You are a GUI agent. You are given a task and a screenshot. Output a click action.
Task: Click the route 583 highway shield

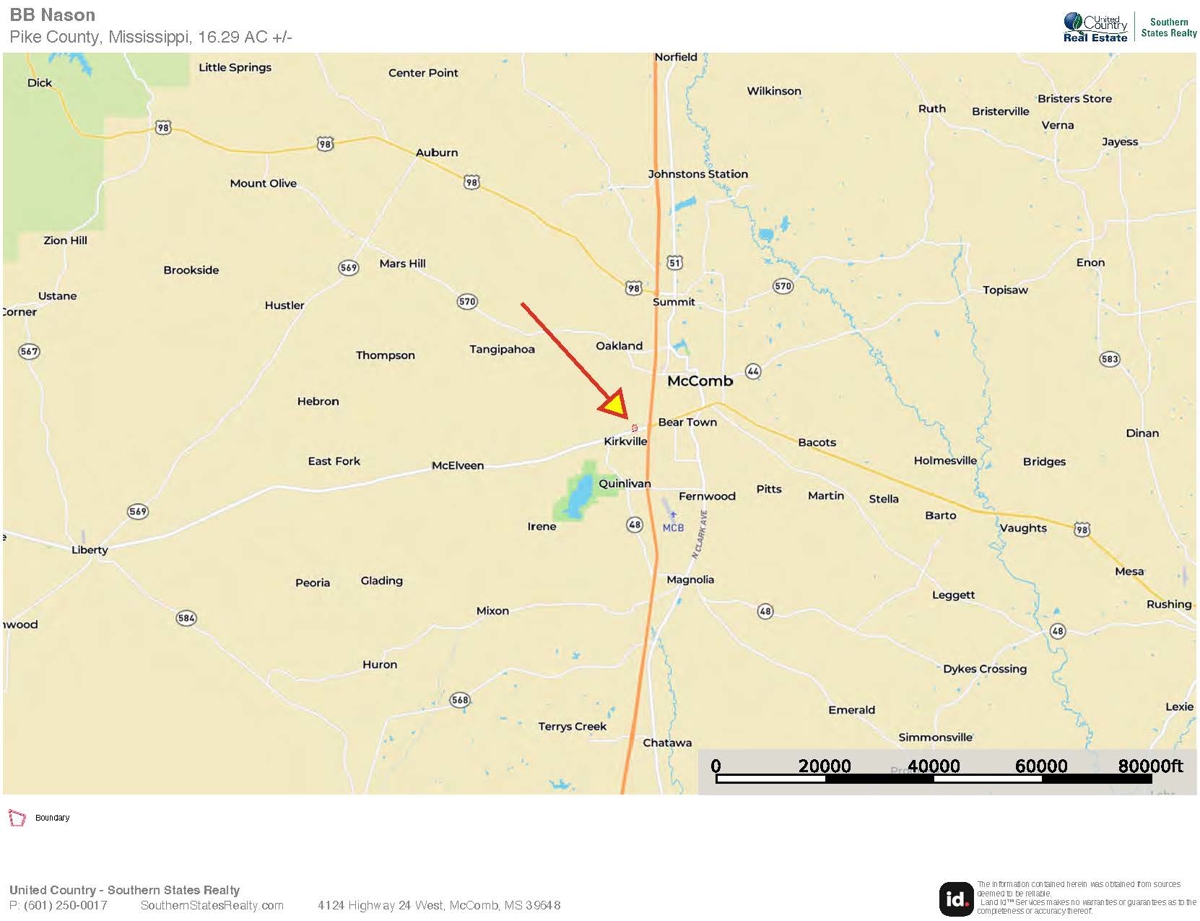1108,358
